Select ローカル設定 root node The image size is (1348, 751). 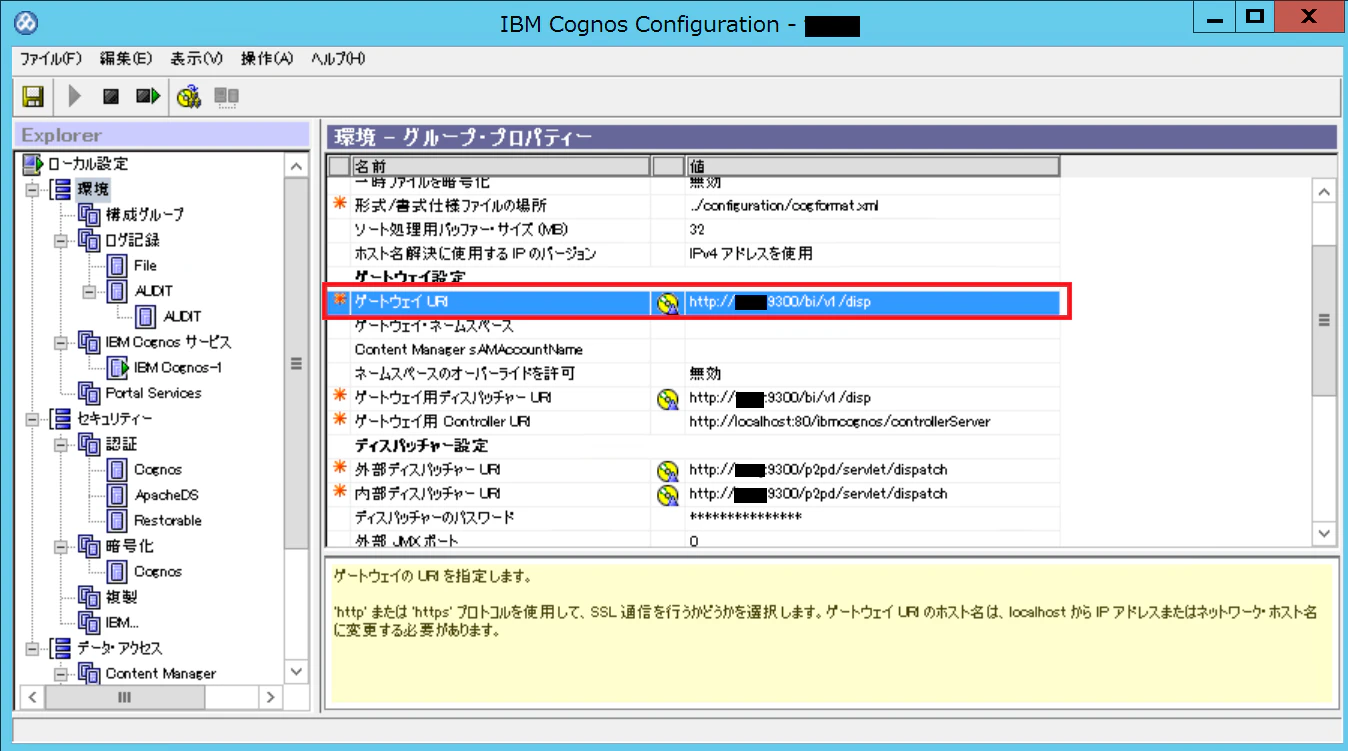tap(88, 164)
